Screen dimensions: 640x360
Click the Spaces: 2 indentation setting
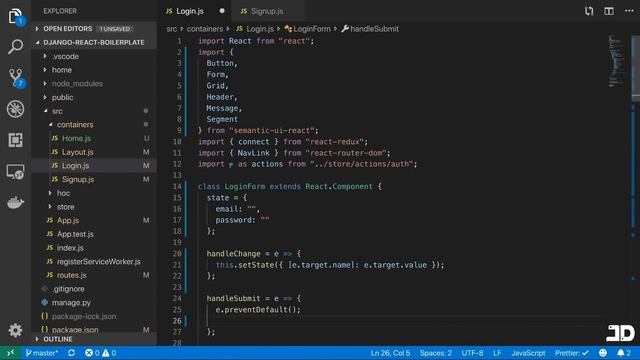(436, 353)
